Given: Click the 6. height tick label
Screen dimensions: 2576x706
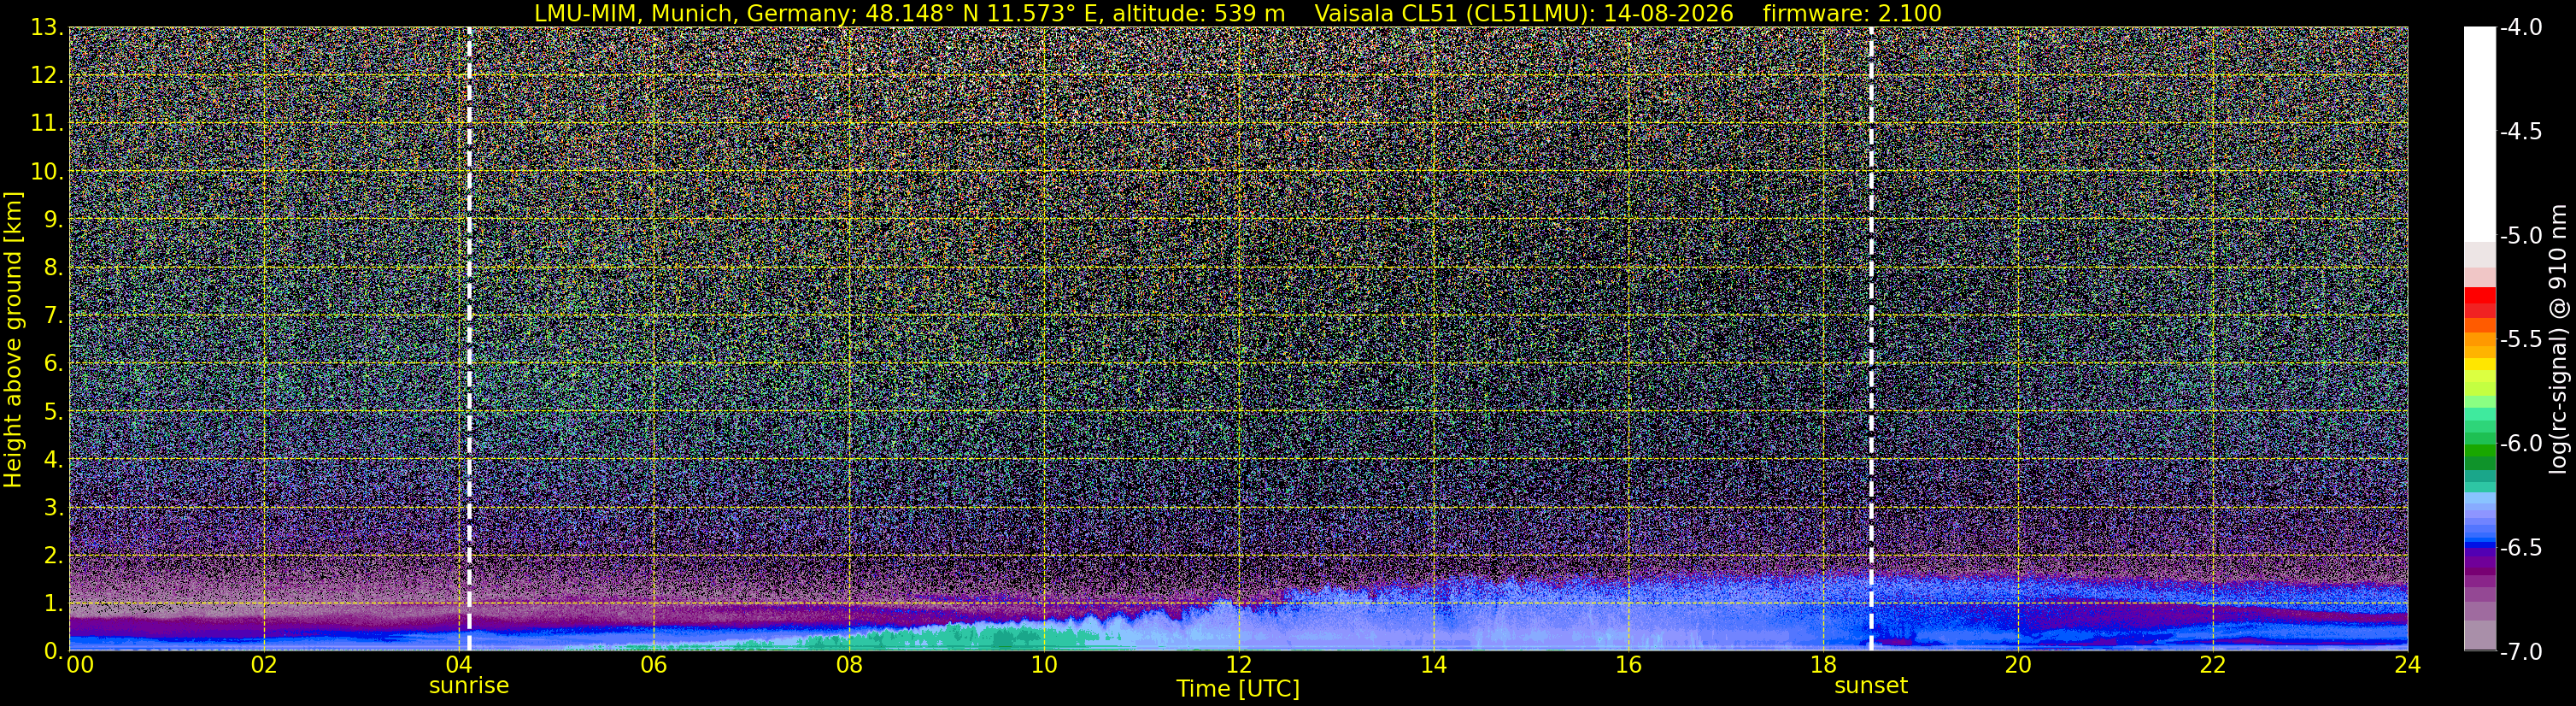Looking at the screenshot, I should click(x=53, y=363).
